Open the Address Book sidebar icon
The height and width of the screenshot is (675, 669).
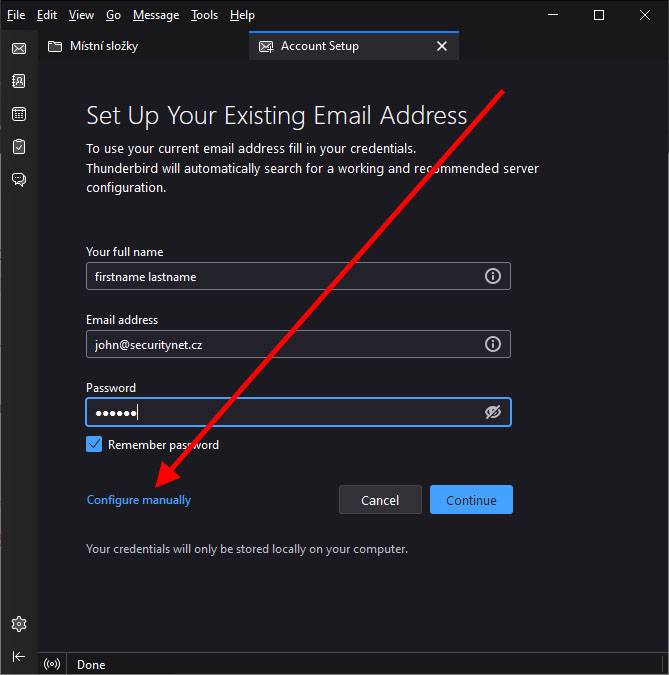coord(19,81)
